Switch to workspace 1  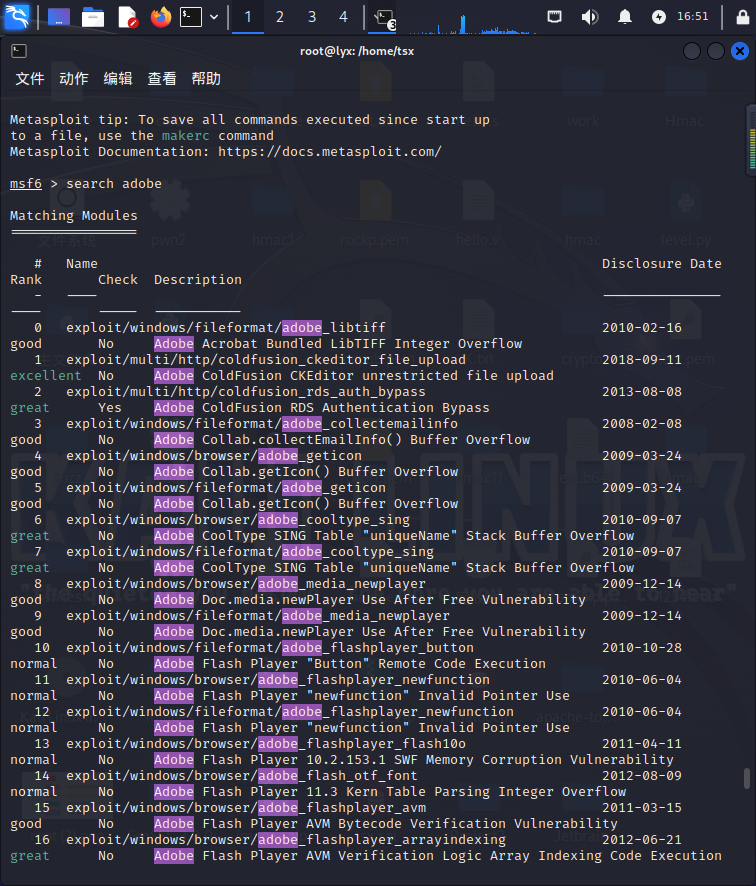[x=247, y=17]
